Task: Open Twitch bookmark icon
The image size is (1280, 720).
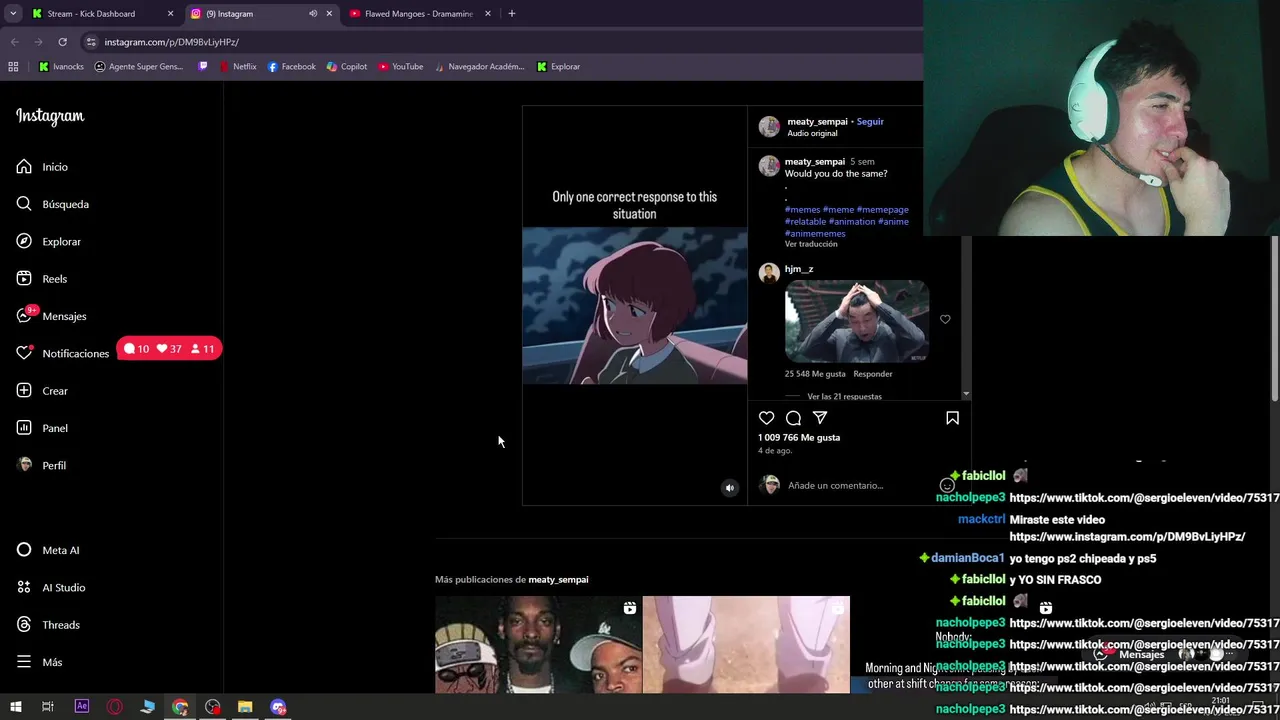Action: pos(203,67)
